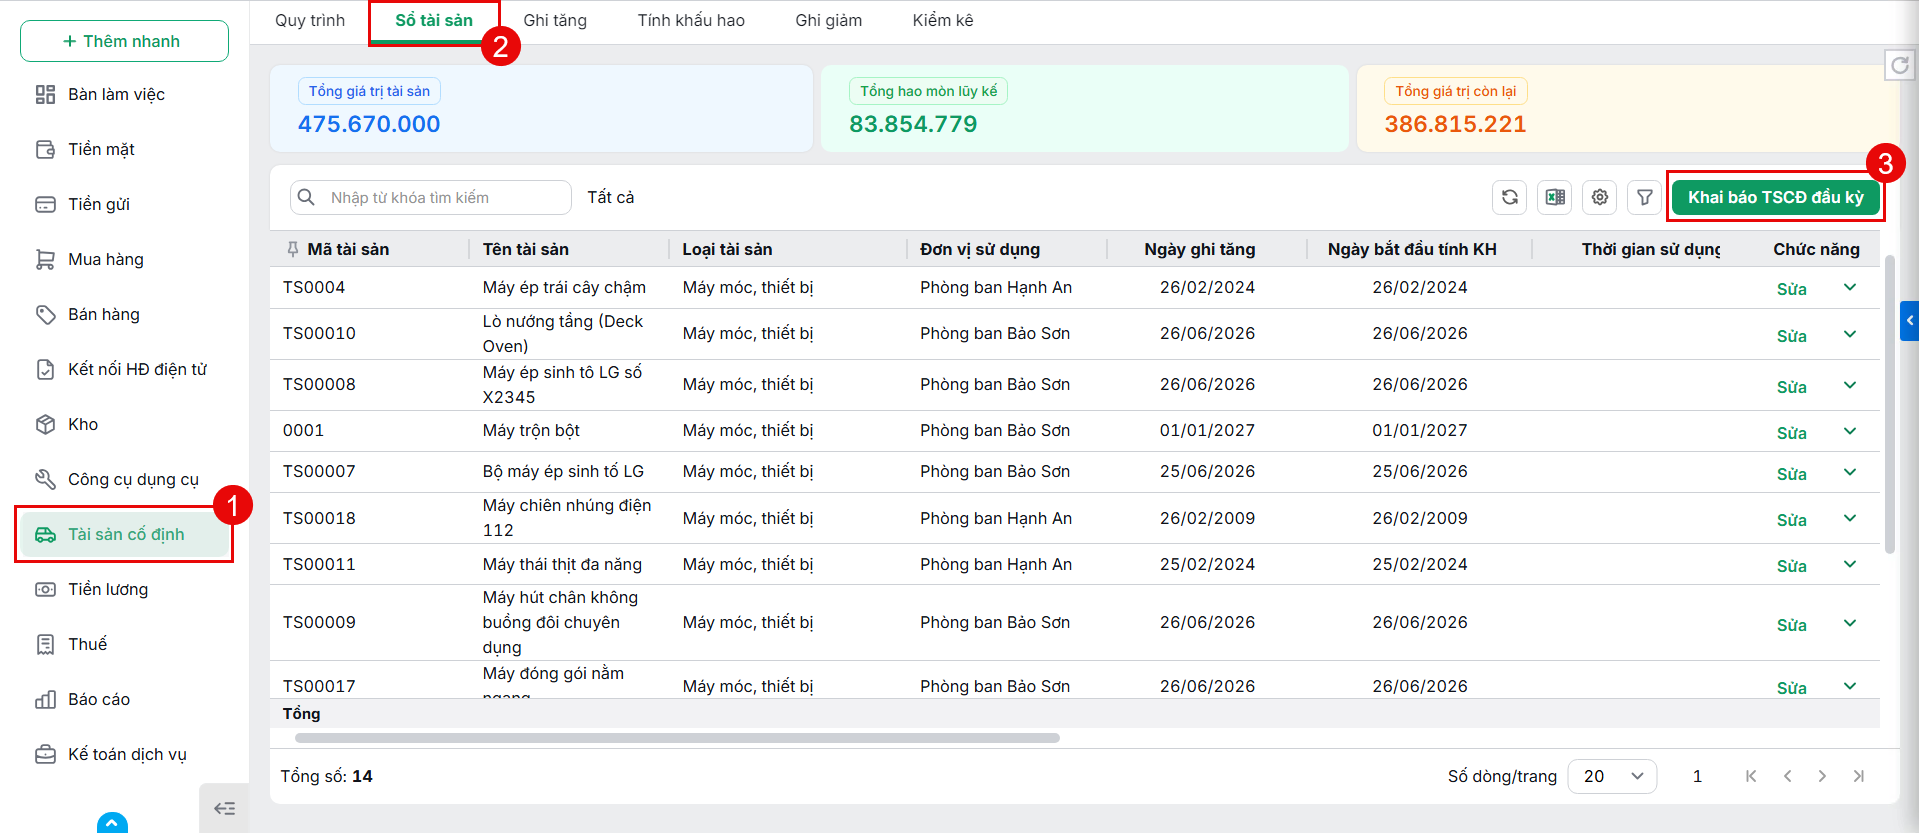Expand actions dropdown for TS00010

(x=1850, y=334)
